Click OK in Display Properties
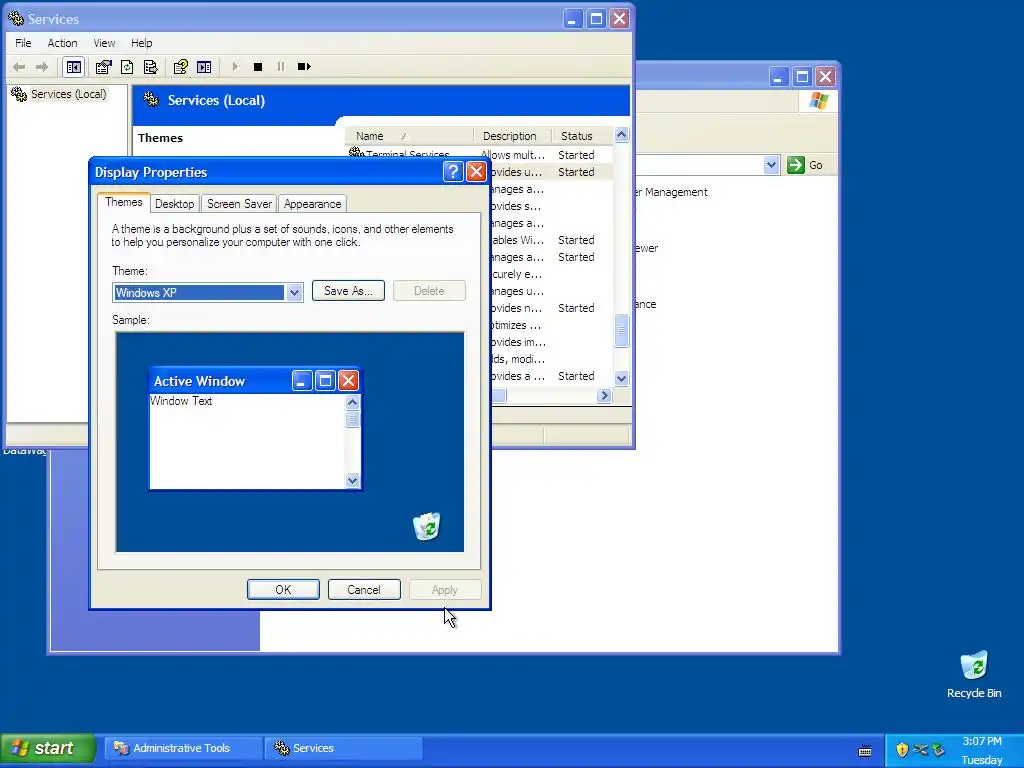The image size is (1024, 768). click(283, 590)
